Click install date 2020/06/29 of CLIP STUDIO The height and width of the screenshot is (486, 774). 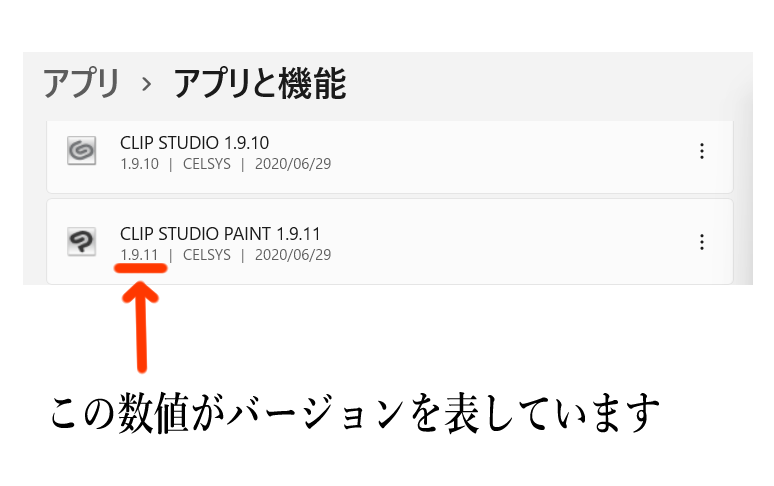[293, 164]
